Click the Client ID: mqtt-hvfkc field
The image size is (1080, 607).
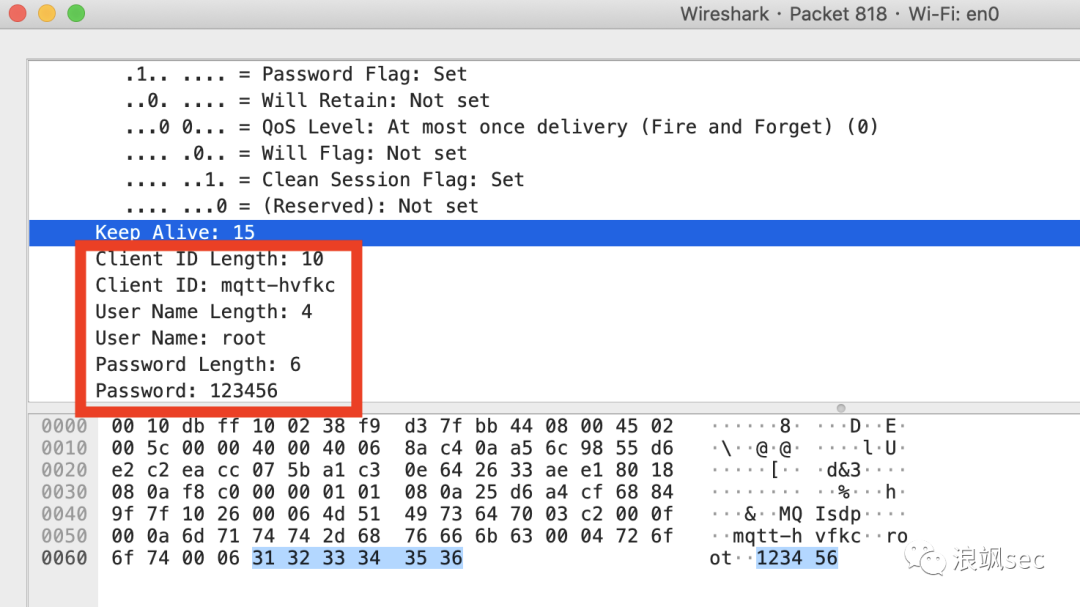[x=215, y=285]
